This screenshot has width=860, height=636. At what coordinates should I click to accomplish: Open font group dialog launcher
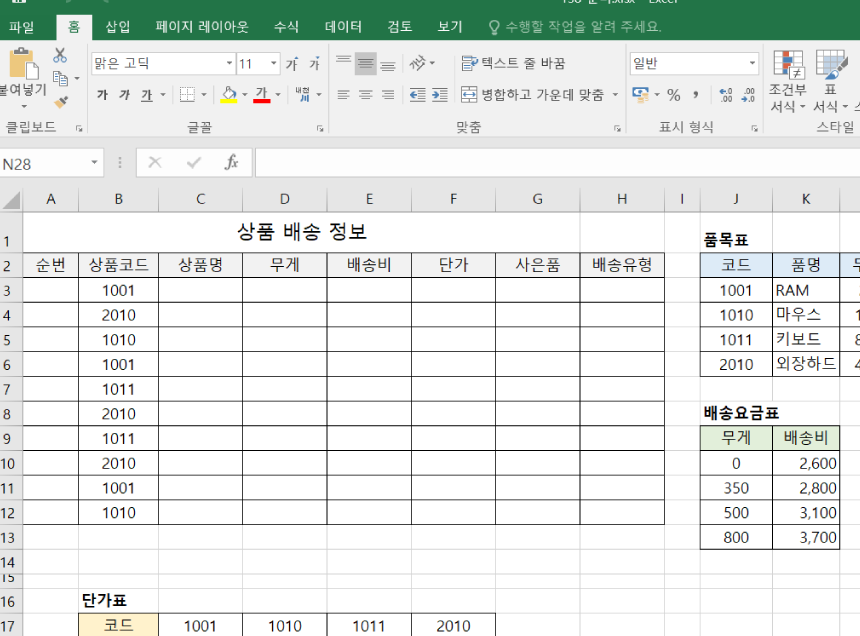coord(320,128)
